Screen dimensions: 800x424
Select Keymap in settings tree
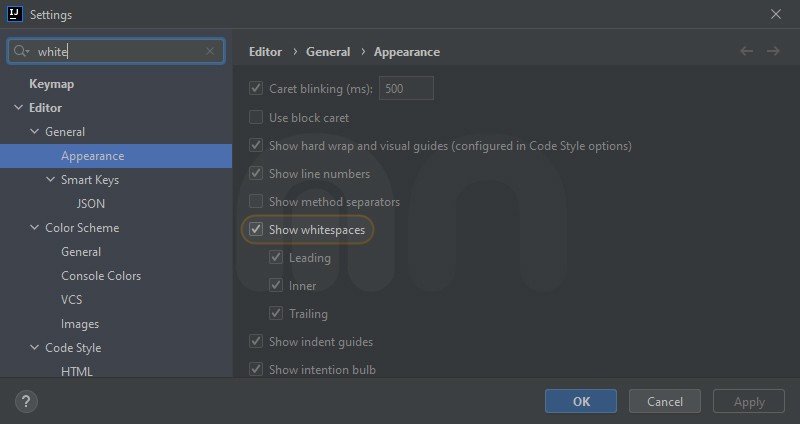(52, 84)
